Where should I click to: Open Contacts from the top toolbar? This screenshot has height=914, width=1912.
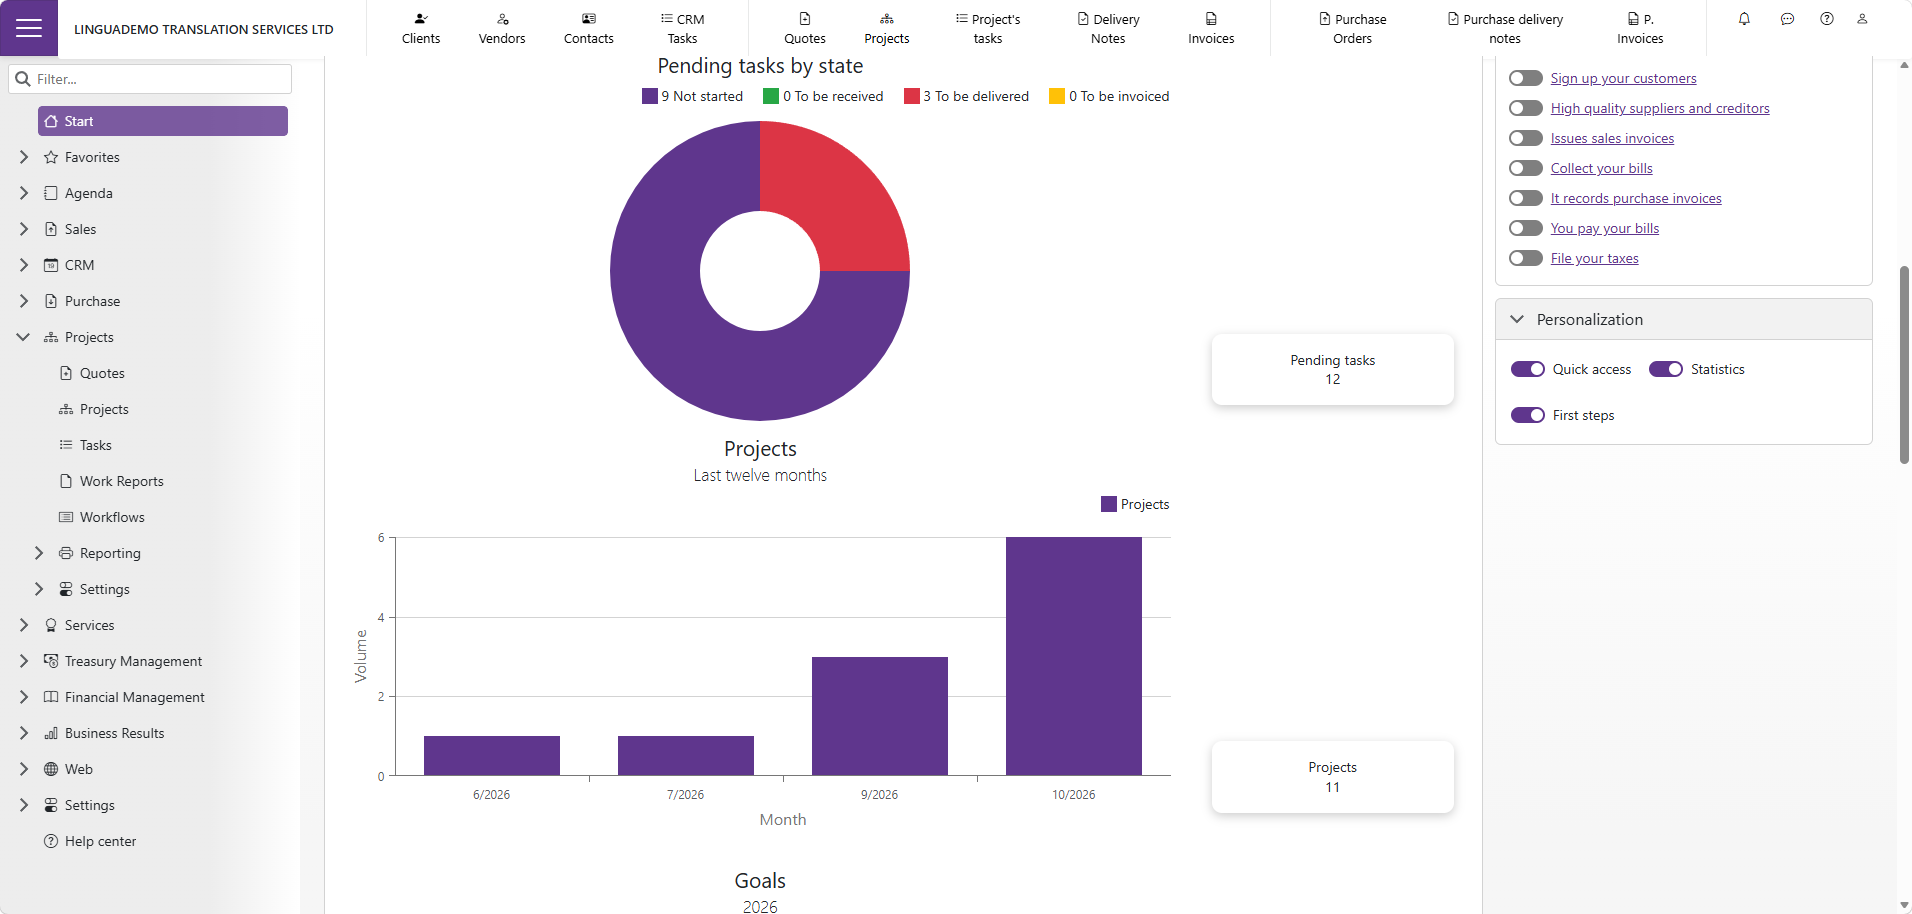[x=589, y=28]
